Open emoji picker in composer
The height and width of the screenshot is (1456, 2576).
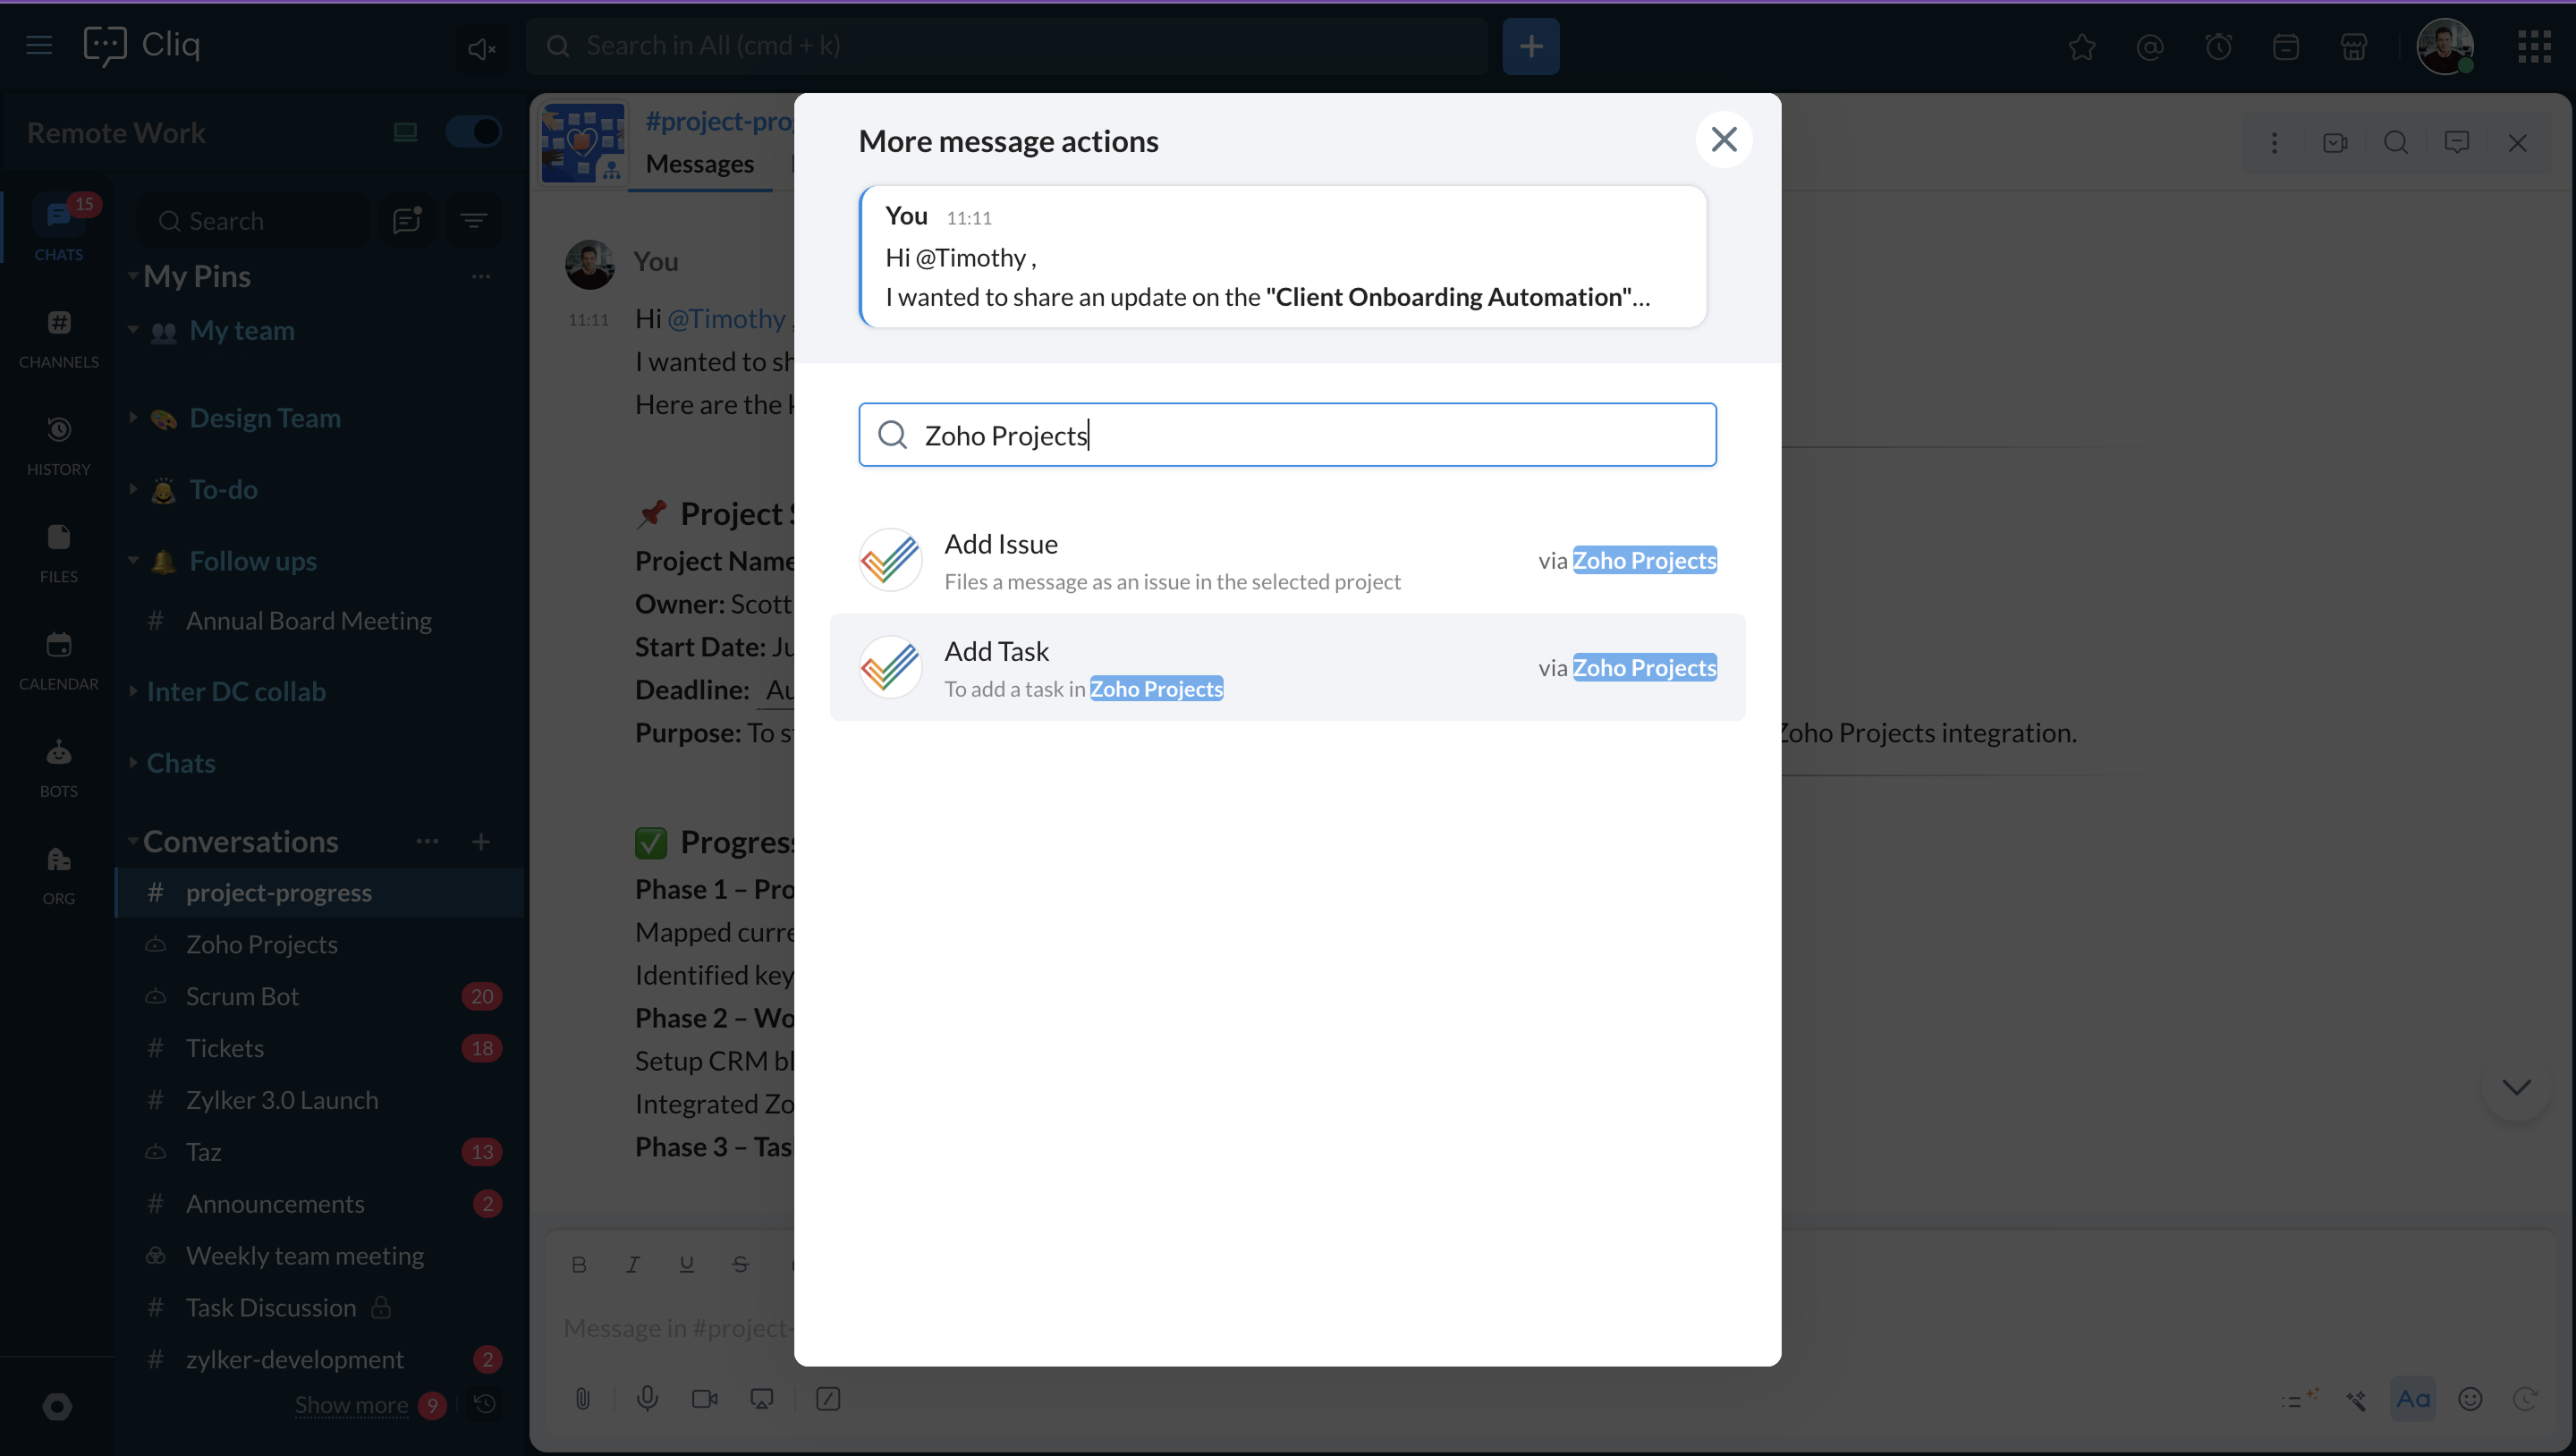pos(2470,1399)
